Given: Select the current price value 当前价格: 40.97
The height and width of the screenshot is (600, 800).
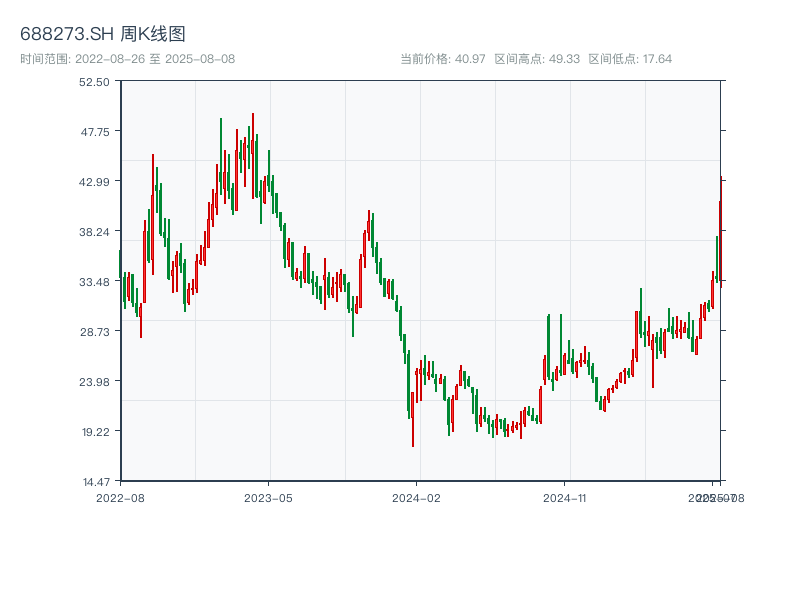Looking at the screenshot, I should coord(443,59).
